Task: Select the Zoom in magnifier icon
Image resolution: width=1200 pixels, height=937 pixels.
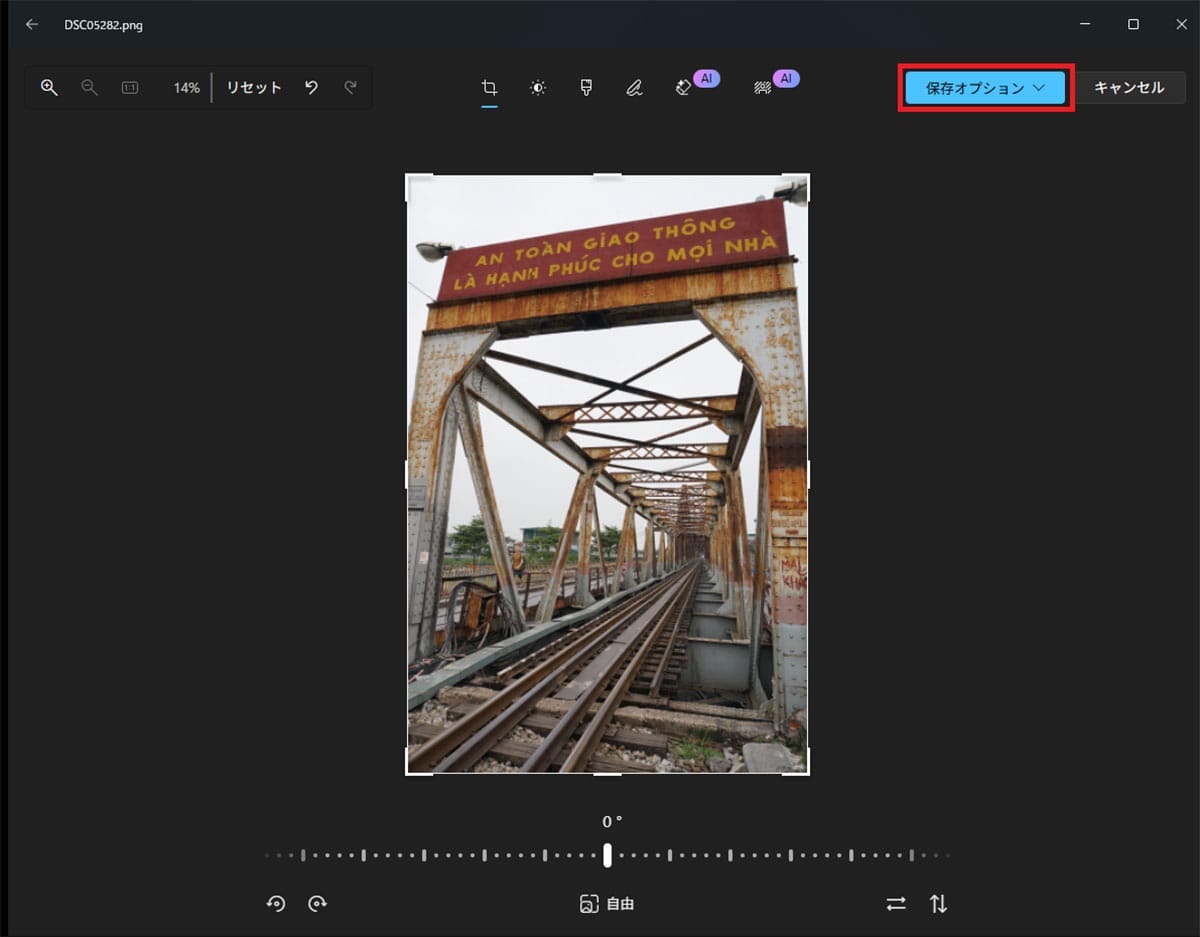Action: 48,87
